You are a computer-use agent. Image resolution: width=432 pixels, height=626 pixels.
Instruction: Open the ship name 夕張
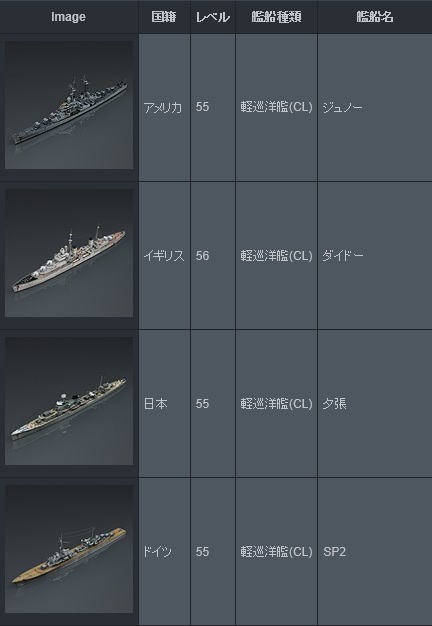click(x=335, y=404)
